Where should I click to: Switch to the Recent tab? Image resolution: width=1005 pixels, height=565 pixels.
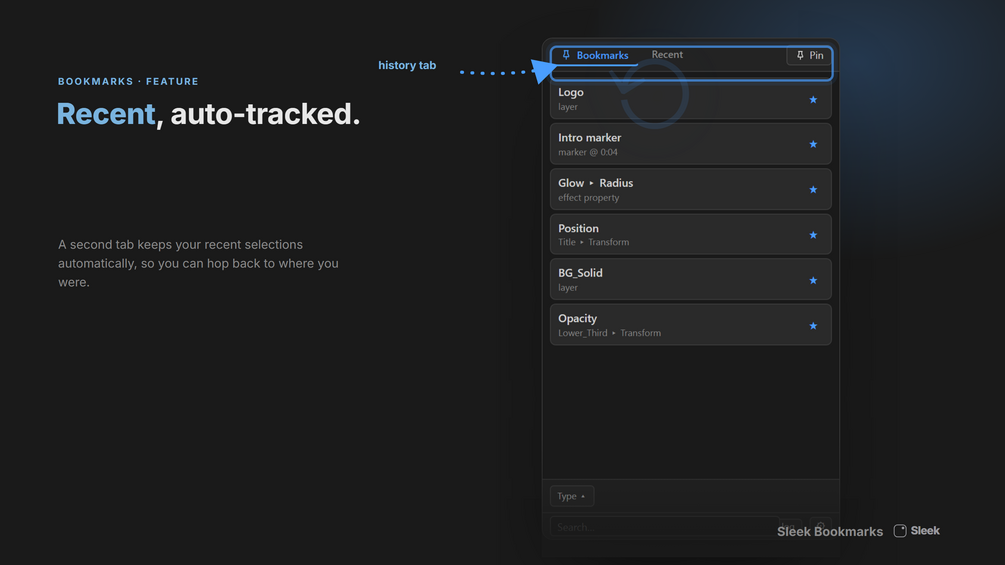click(667, 55)
